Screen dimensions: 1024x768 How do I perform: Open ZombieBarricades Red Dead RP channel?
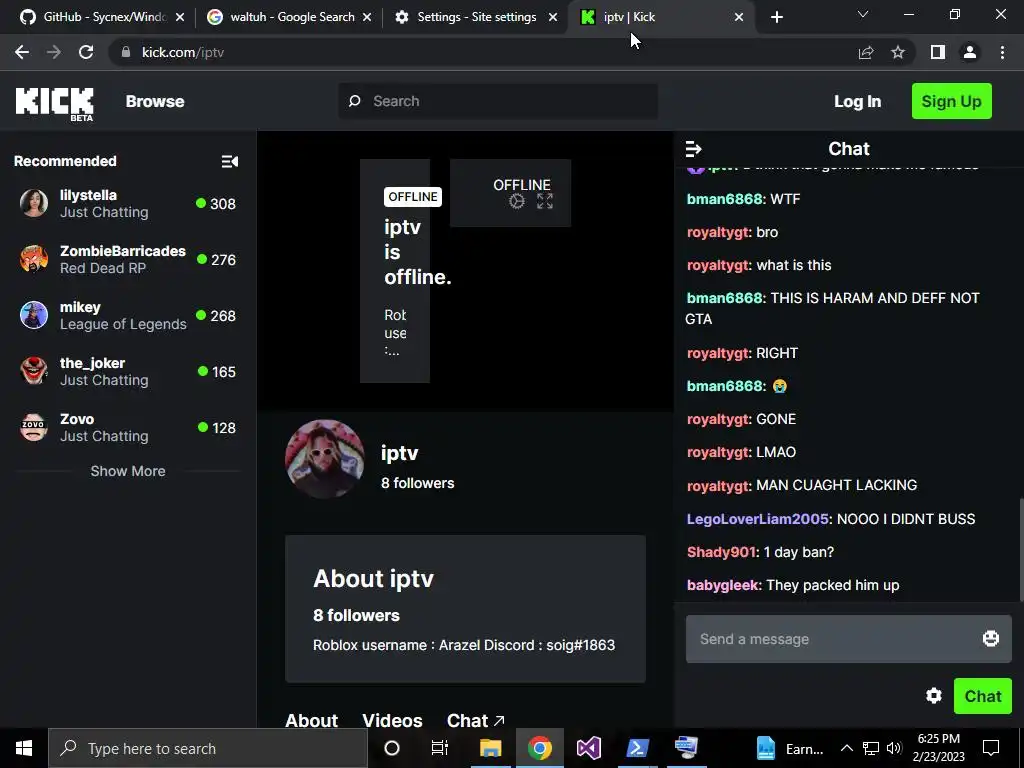pyautogui.click(x=127, y=259)
